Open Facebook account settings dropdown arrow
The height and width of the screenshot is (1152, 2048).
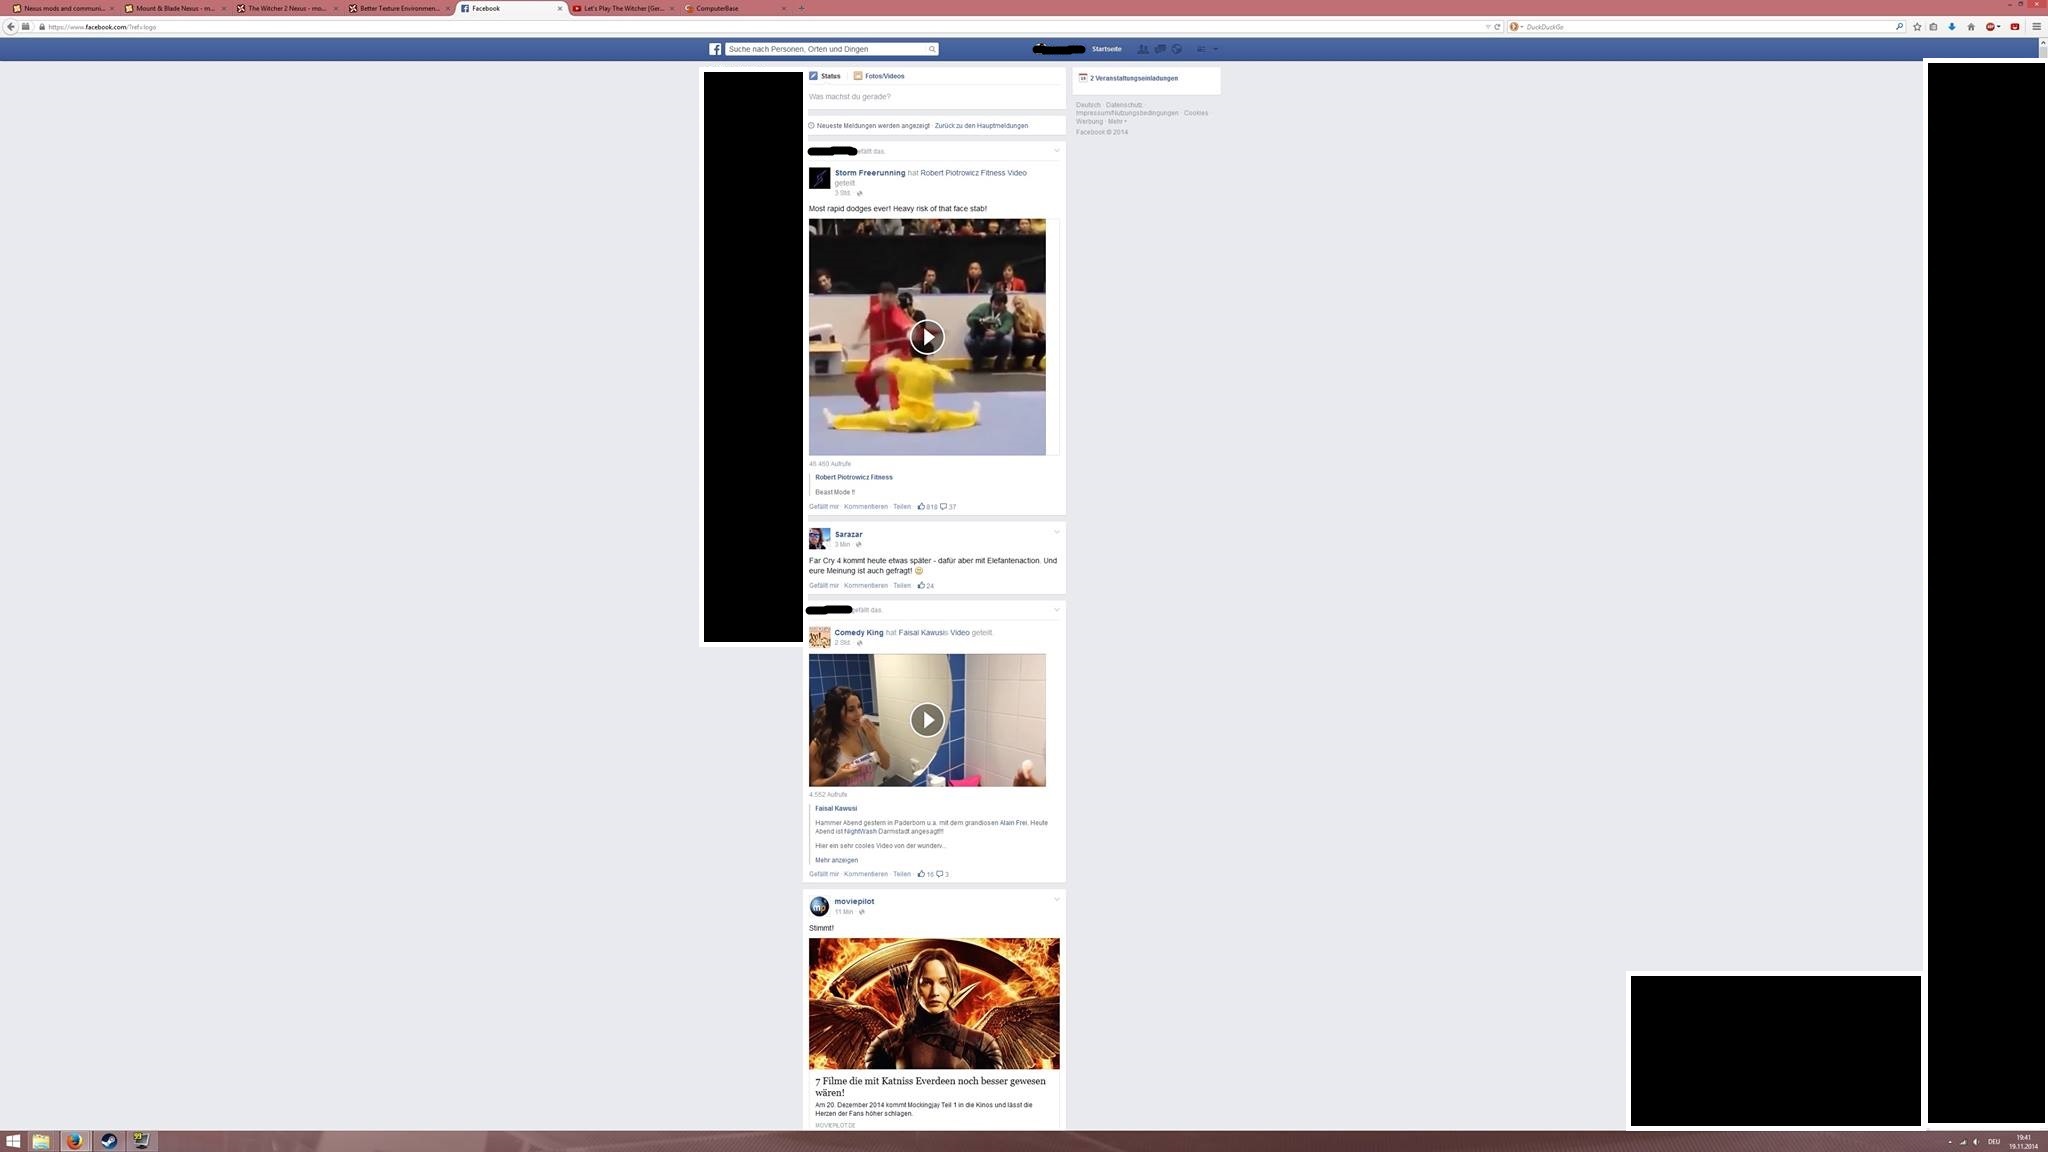(1216, 49)
